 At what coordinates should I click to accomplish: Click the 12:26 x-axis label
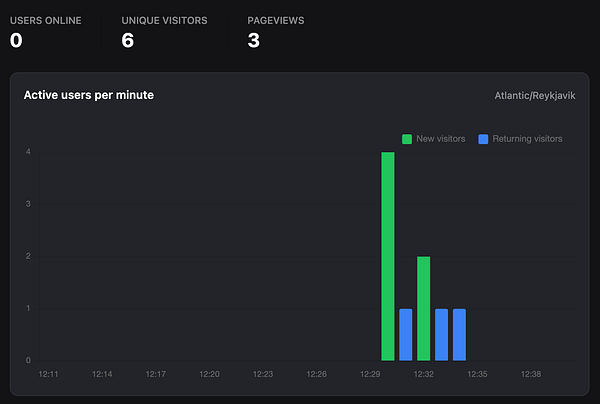pos(316,374)
